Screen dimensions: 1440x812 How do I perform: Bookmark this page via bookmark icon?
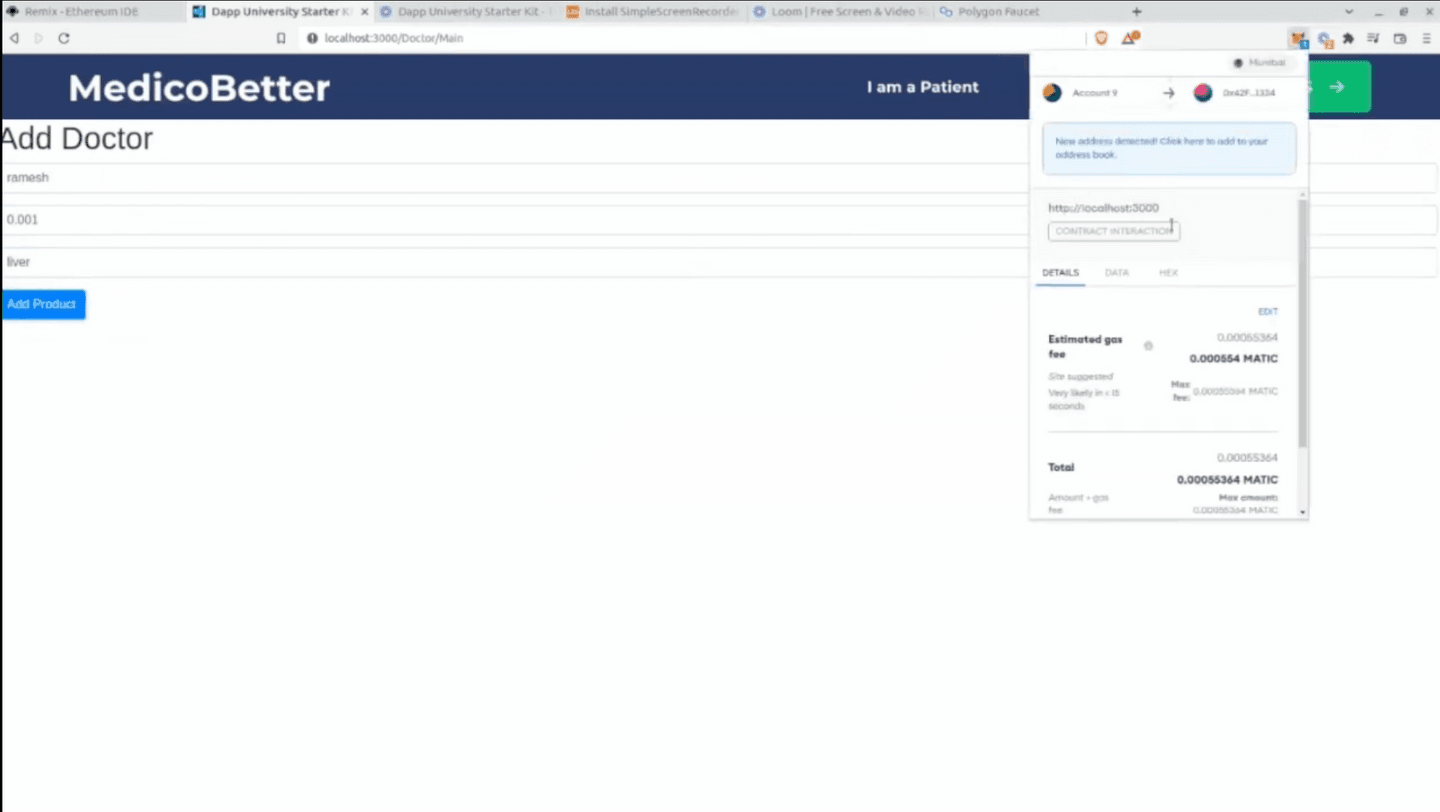(x=281, y=38)
